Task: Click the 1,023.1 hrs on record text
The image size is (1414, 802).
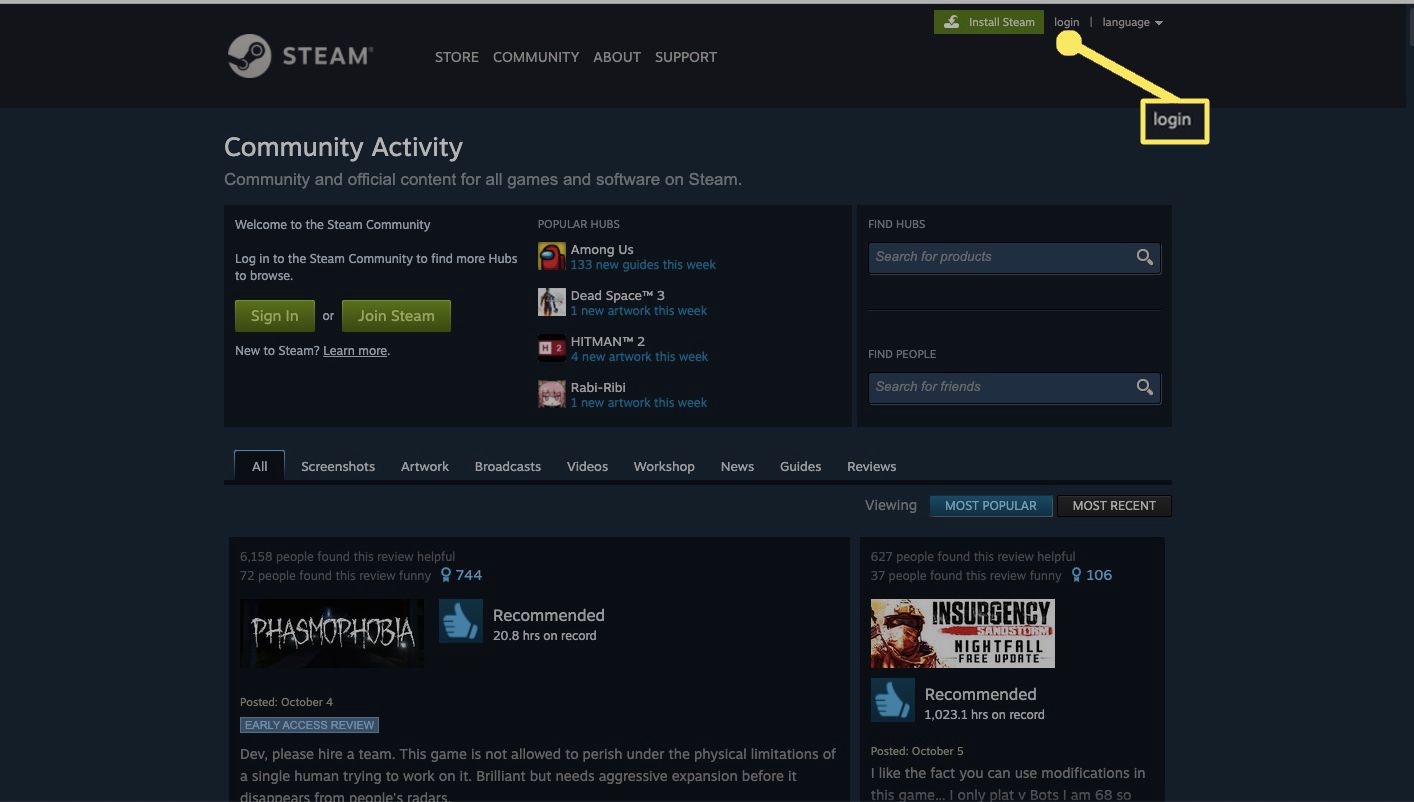Action: (x=985, y=715)
